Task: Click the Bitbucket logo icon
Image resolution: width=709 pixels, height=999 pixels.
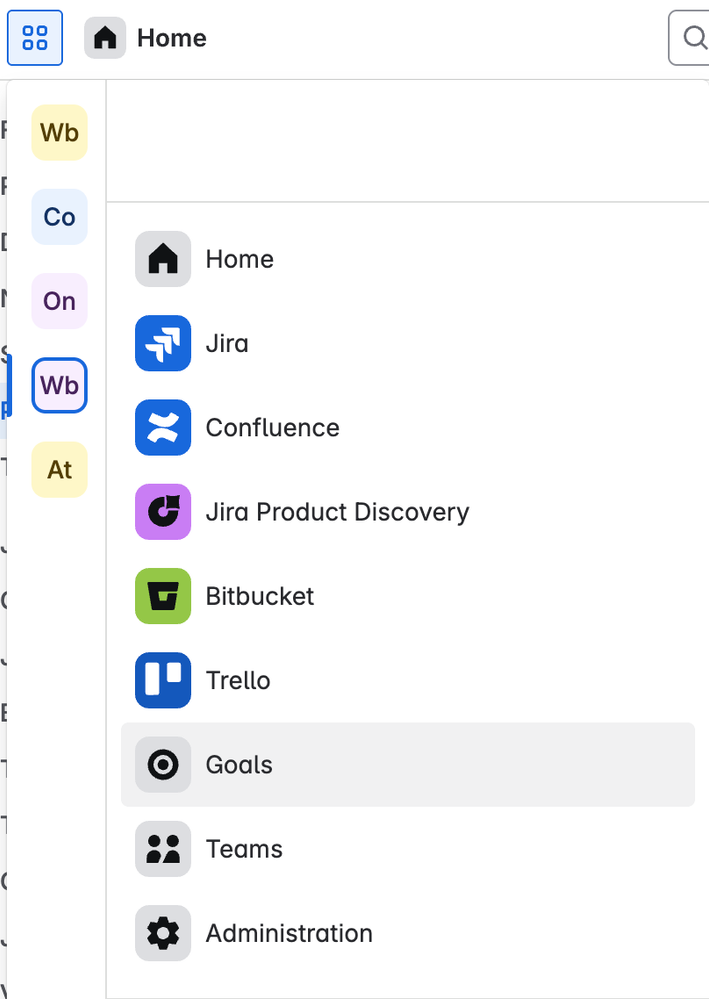Action: pos(163,596)
